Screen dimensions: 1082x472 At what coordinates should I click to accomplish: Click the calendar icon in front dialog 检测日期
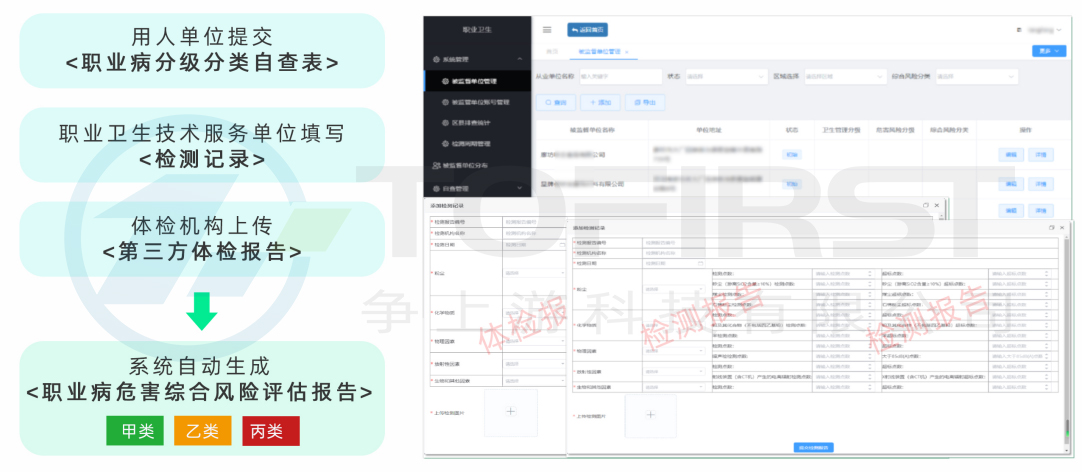[x=700, y=264]
